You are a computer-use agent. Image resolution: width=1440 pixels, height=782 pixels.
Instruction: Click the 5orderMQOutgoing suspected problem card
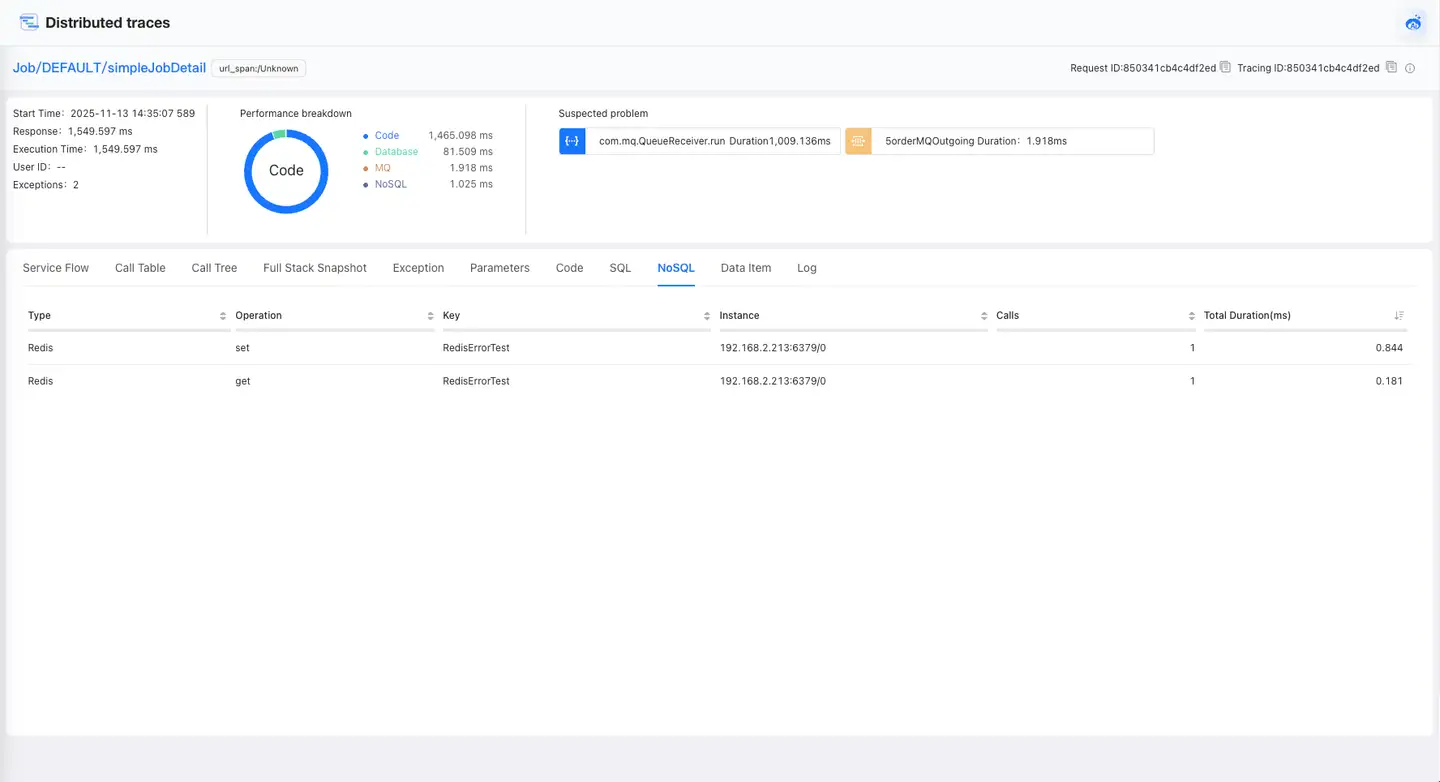coord(1000,140)
